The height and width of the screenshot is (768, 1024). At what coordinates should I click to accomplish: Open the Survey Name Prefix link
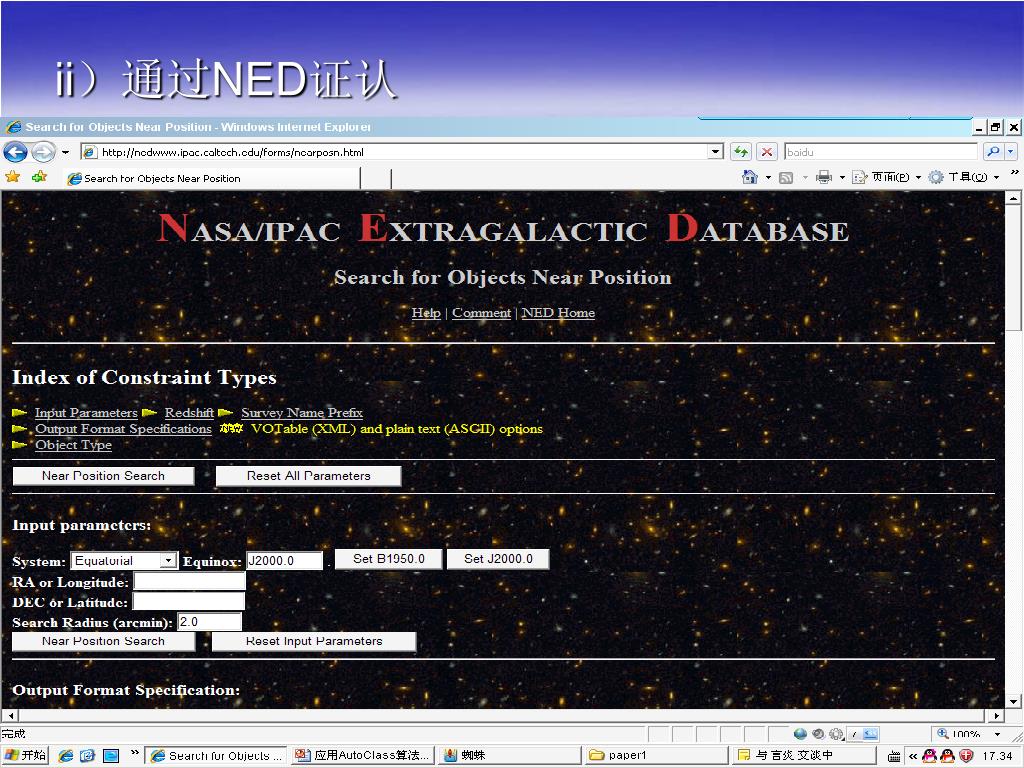302,413
